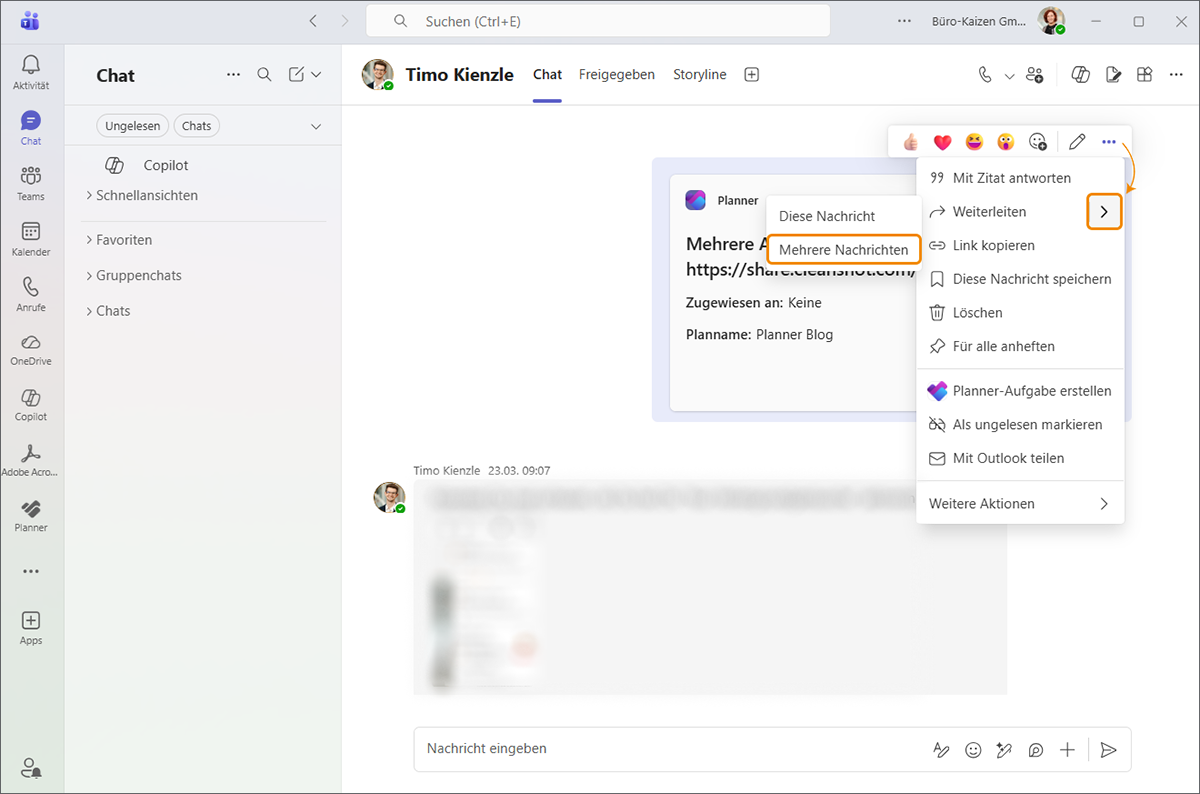The width and height of the screenshot is (1200, 794).
Task: Switch to the Freigegeben tab
Action: point(616,75)
